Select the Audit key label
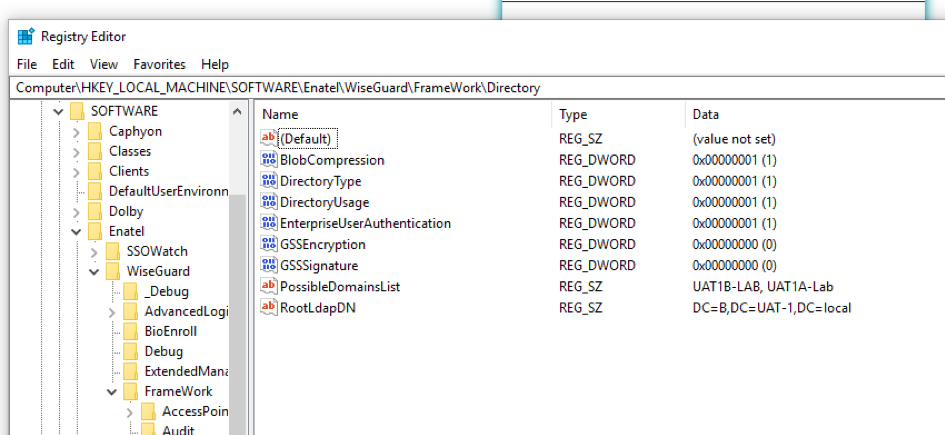 (x=178, y=430)
